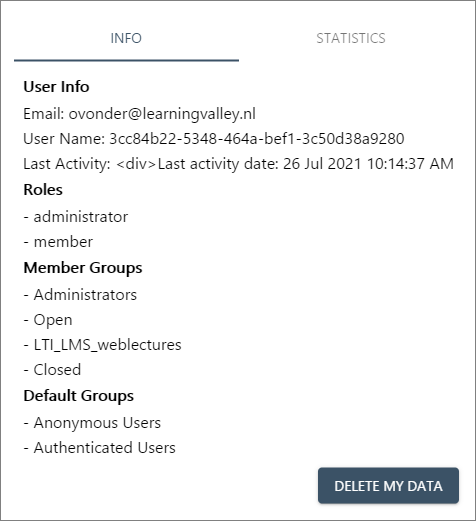
Task: Select the INFO tab
Action: [x=126, y=38]
